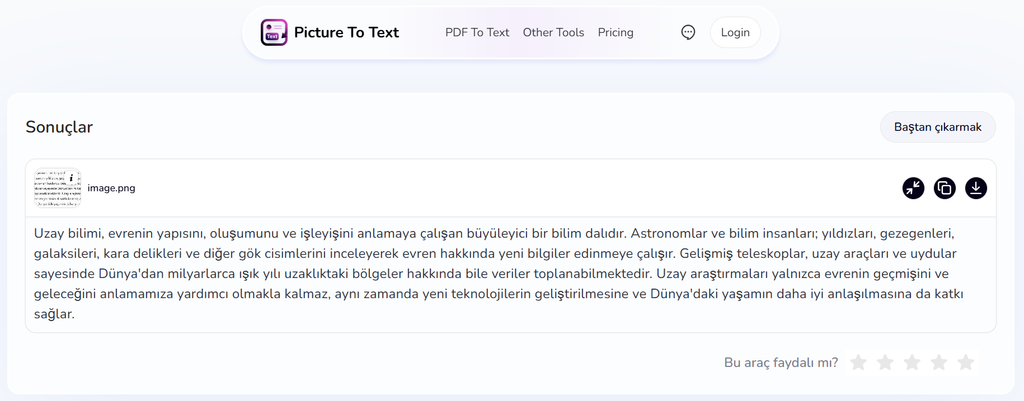Rate the tool two stars
Image resolution: width=1024 pixels, height=401 pixels.
[885, 362]
